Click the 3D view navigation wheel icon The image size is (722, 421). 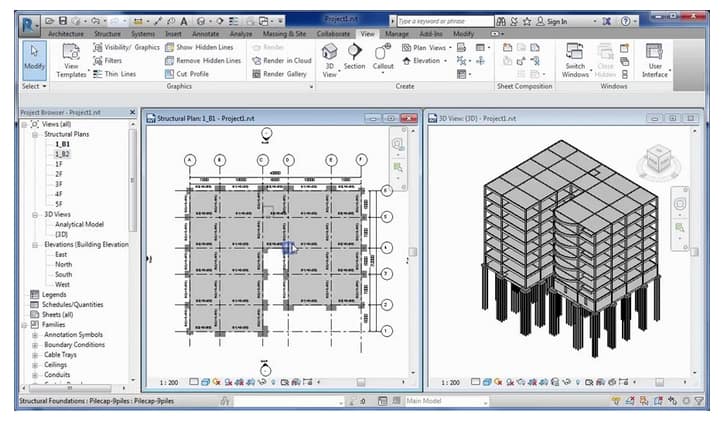click(680, 204)
